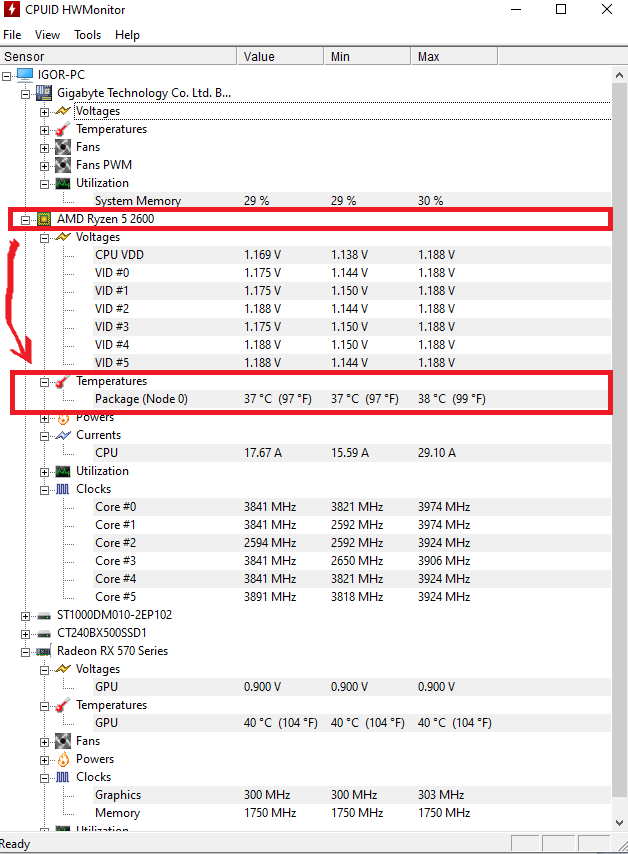
Task: Click the IGOR-PC computer icon
Action: pos(25,74)
